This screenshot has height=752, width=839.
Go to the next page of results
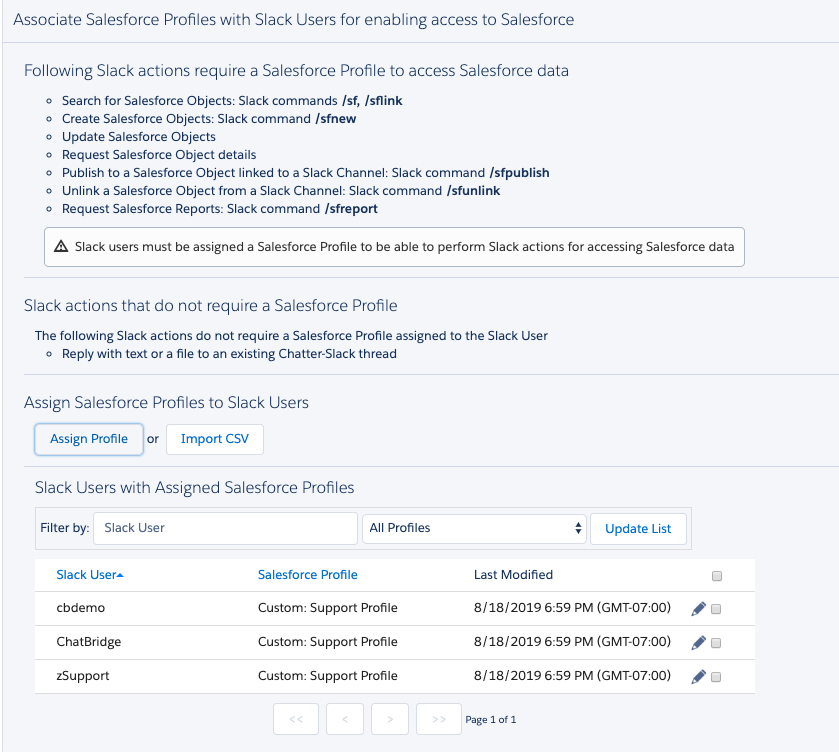(x=390, y=719)
